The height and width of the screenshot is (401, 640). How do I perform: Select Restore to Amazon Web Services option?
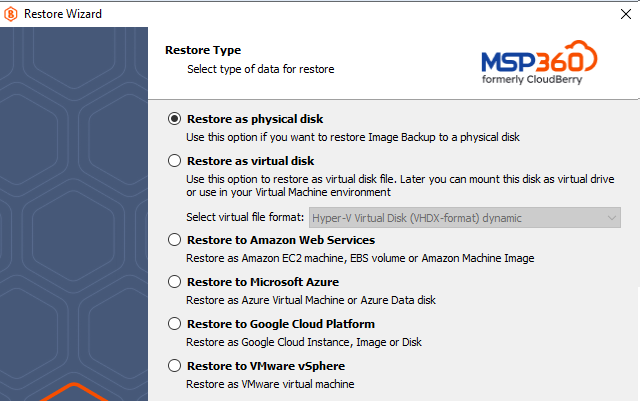click(174, 240)
